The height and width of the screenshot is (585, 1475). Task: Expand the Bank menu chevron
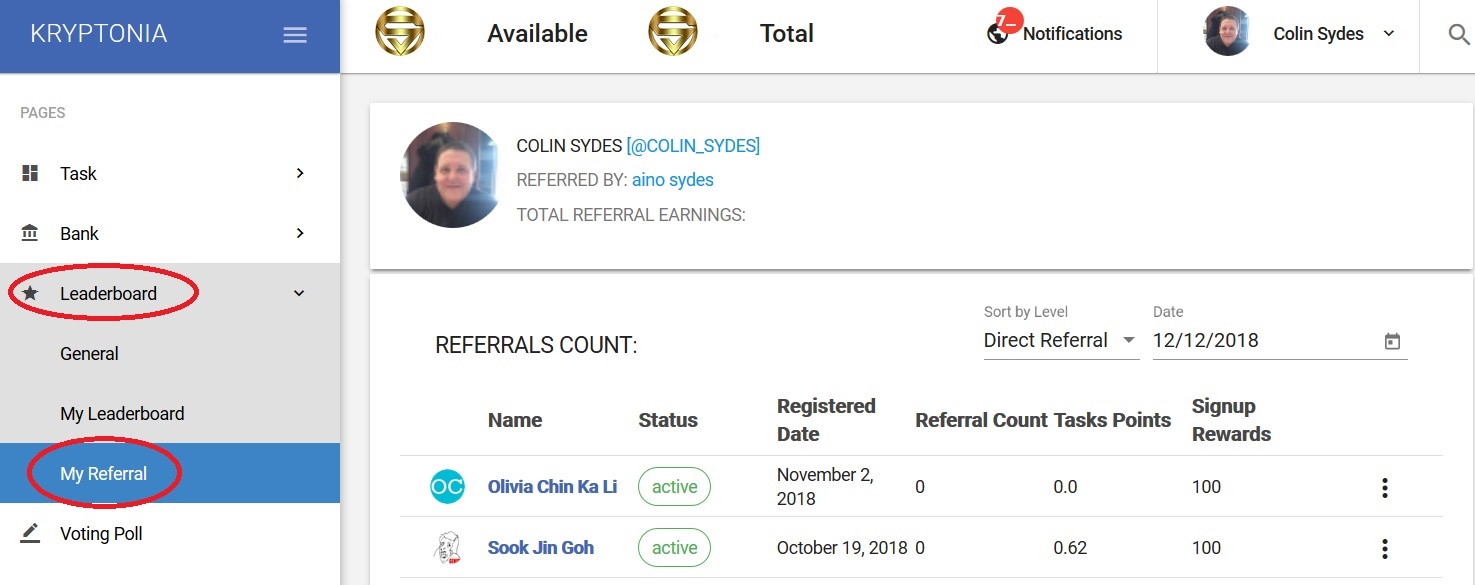[x=300, y=233]
